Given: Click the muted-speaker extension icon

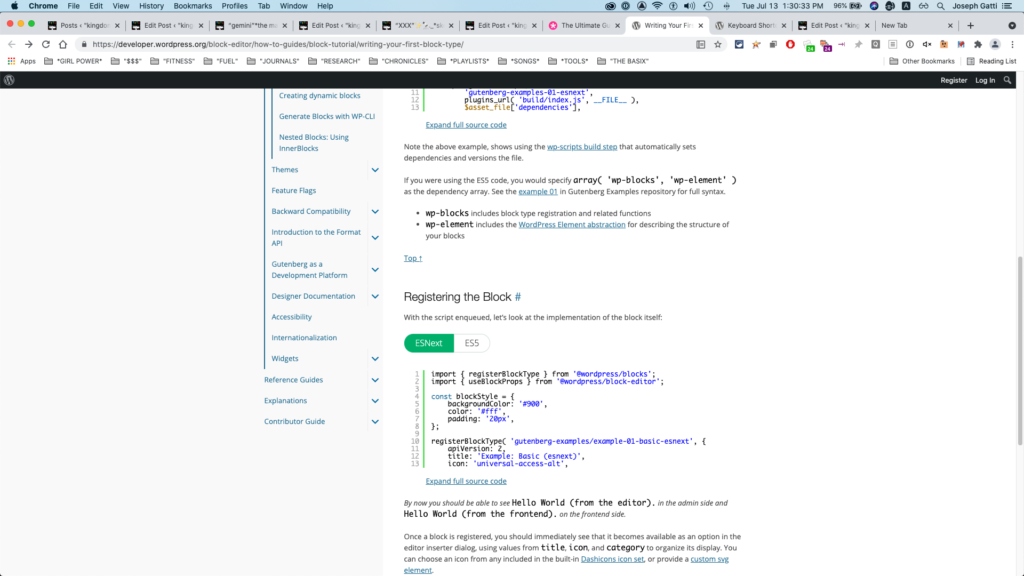Looking at the screenshot, I should 926,44.
